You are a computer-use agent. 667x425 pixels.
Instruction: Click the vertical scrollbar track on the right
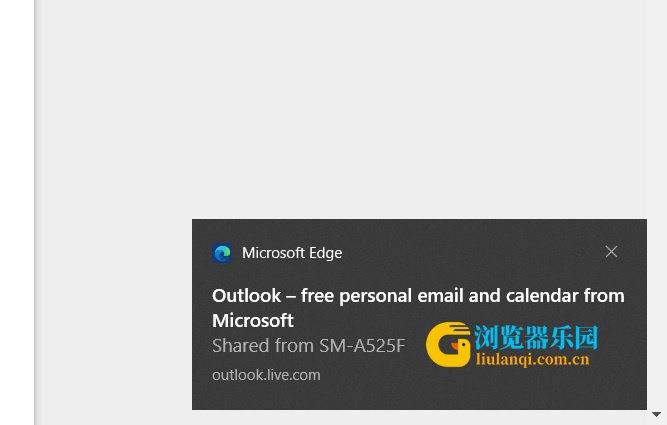[x=656, y=204]
